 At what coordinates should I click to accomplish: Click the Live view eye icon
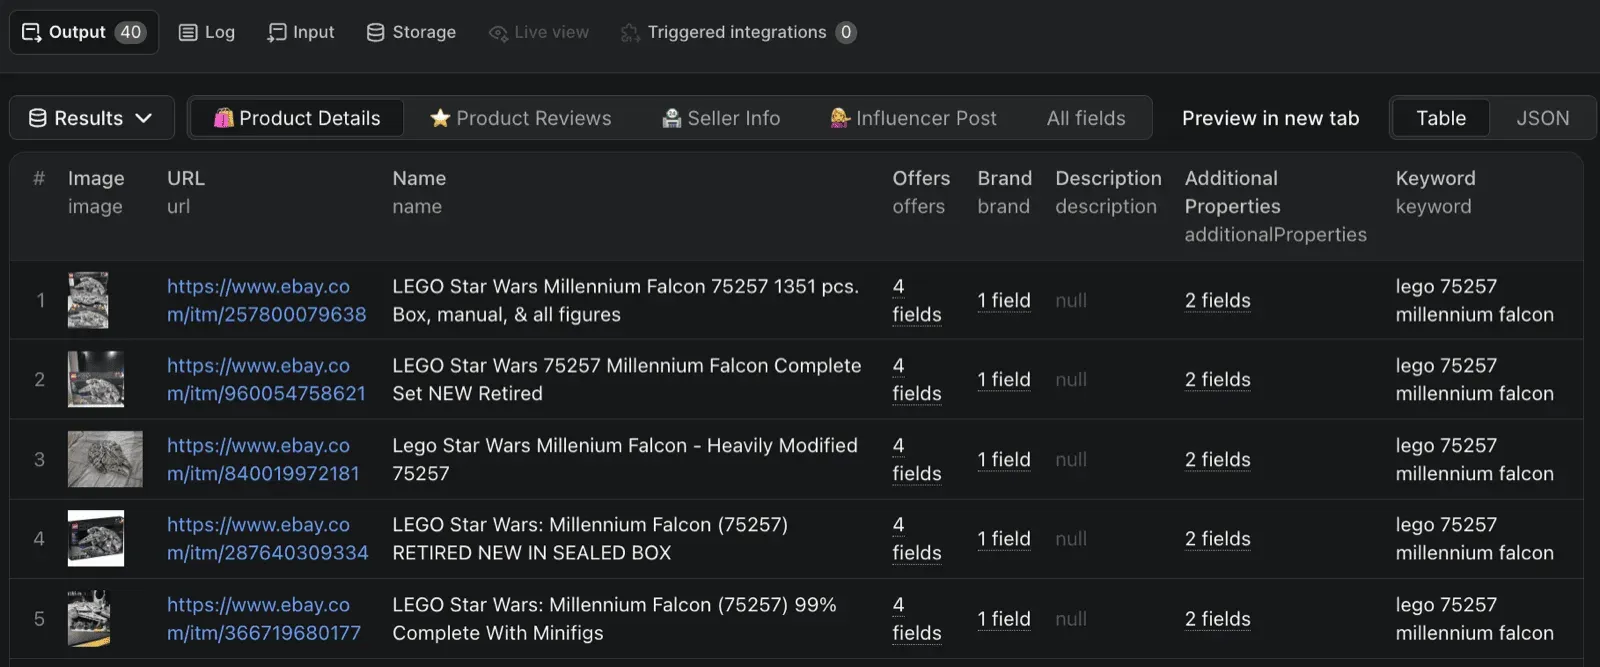click(498, 33)
